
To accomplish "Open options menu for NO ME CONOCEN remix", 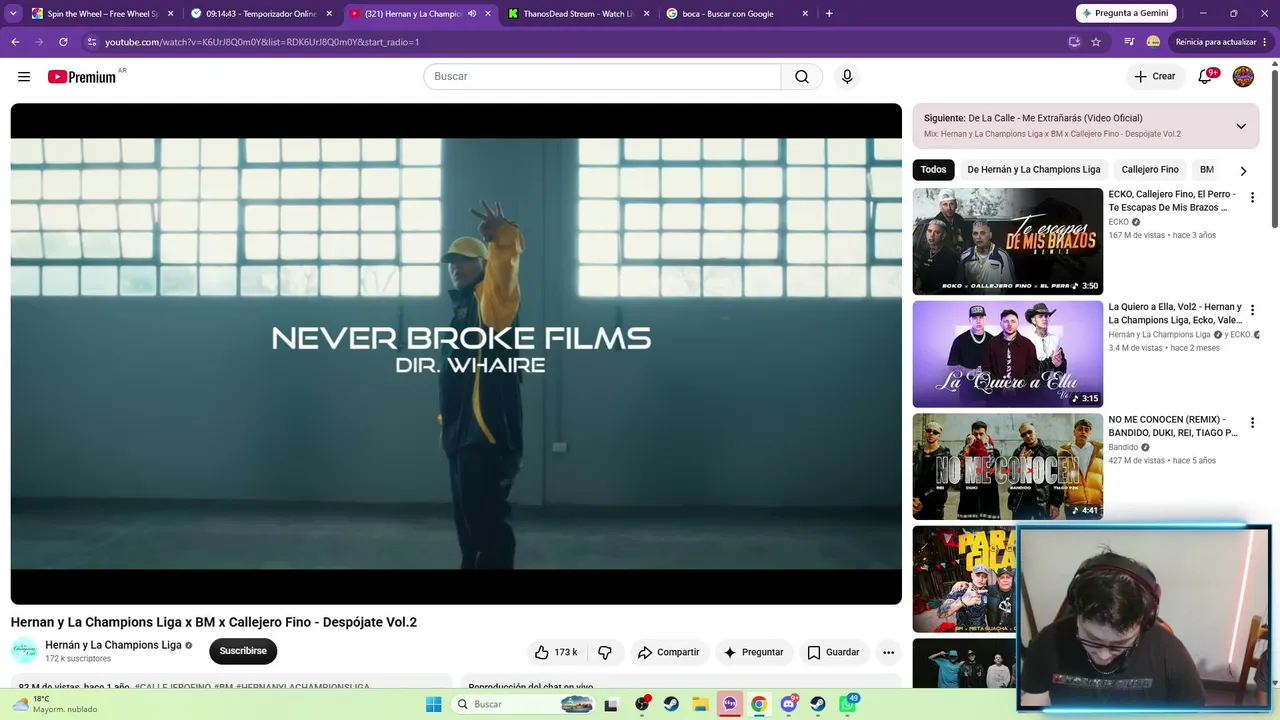I will pos(1252,423).
